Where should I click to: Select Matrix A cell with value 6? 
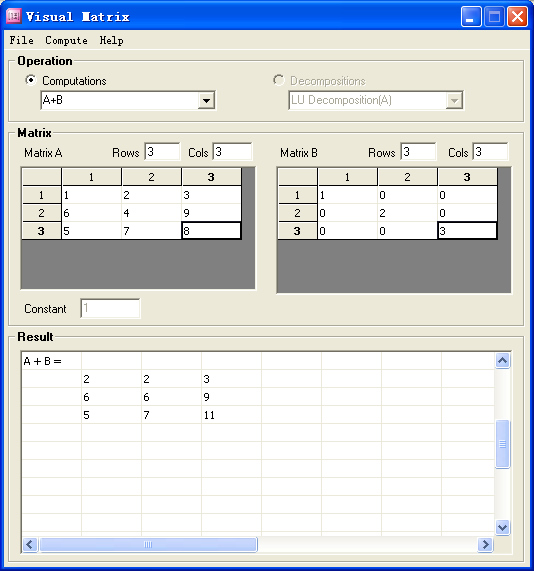(91, 213)
